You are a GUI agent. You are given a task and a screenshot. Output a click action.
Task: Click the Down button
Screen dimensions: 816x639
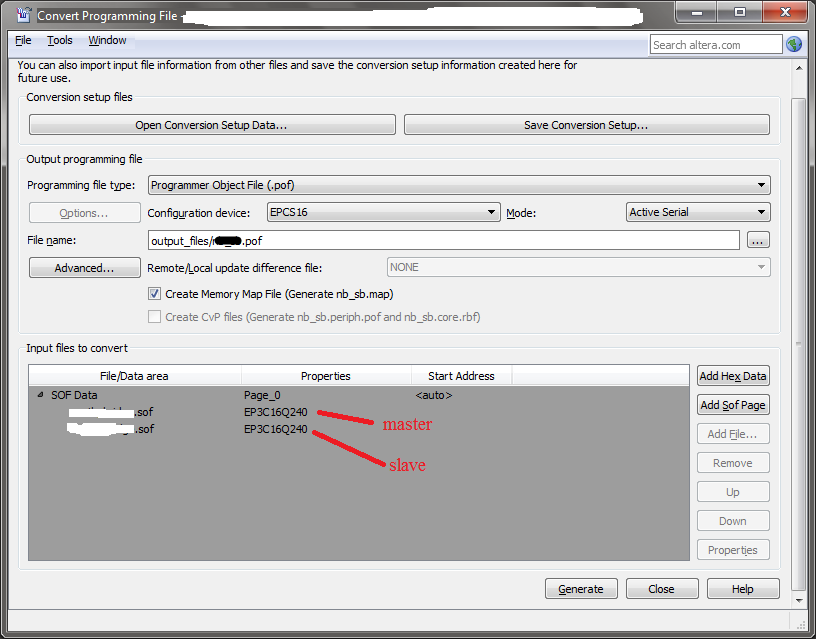pos(733,521)
